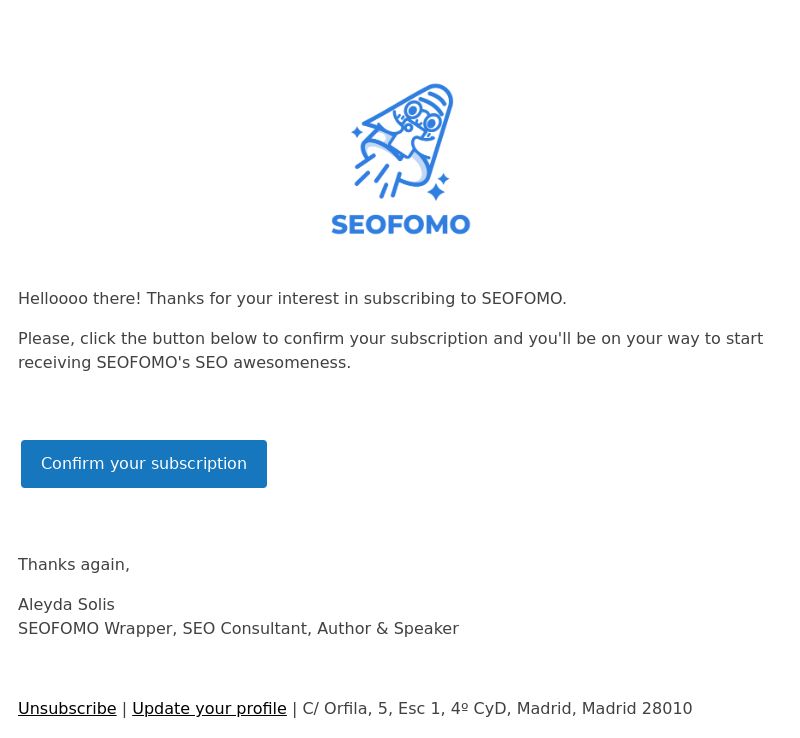800x738 pixels.
Task: Click the mascot's round glasses
Action: coord(422,116)
